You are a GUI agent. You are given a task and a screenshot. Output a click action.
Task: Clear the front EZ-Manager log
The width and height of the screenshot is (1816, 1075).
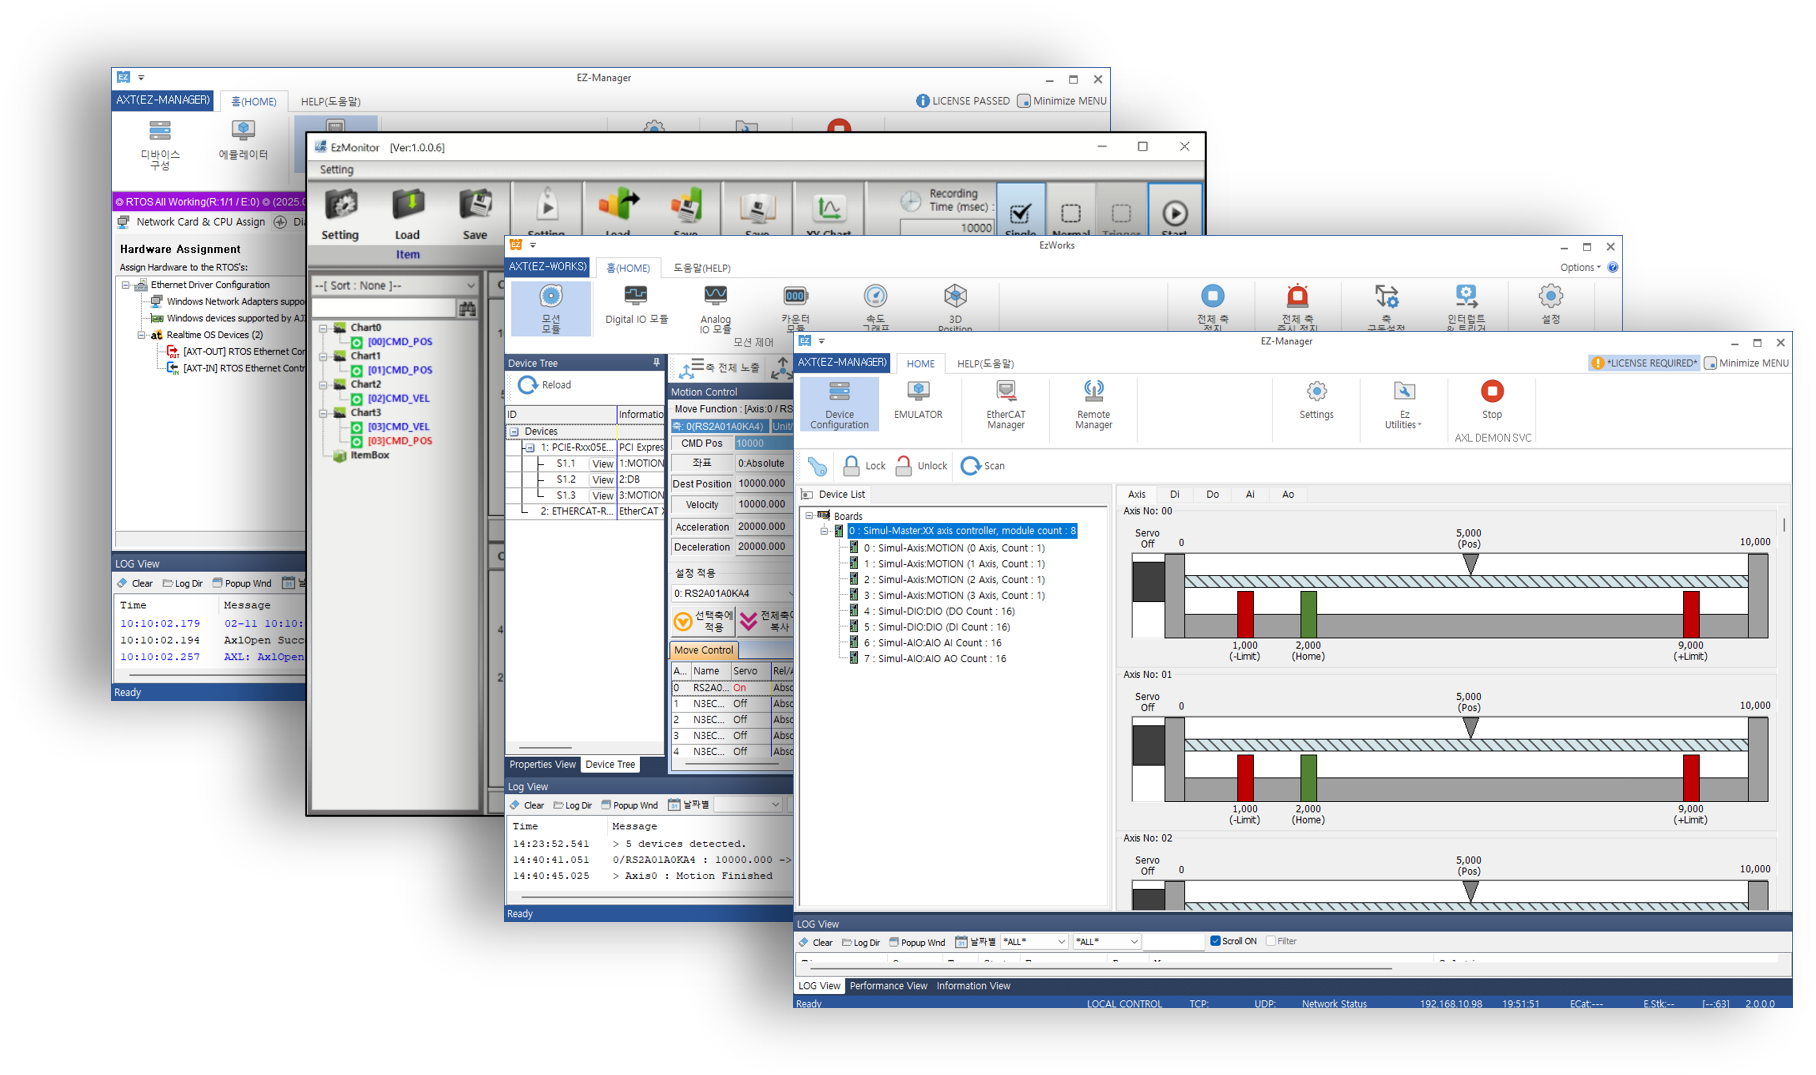(815, 942)
